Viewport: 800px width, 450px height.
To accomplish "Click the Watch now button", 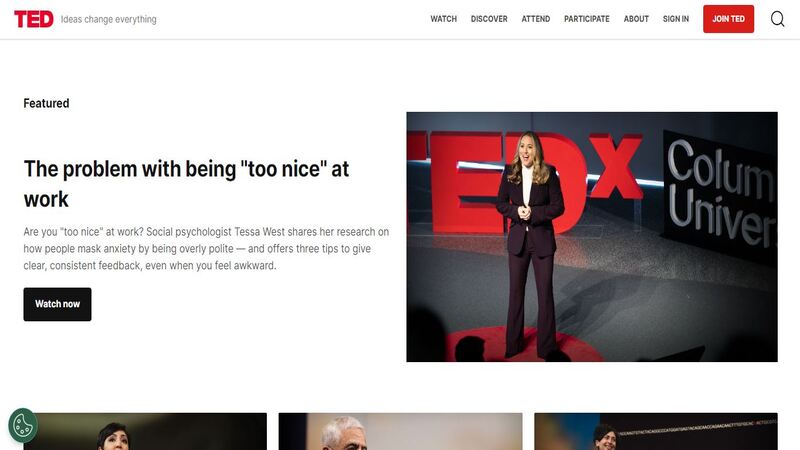I will (x=57, y=304).
